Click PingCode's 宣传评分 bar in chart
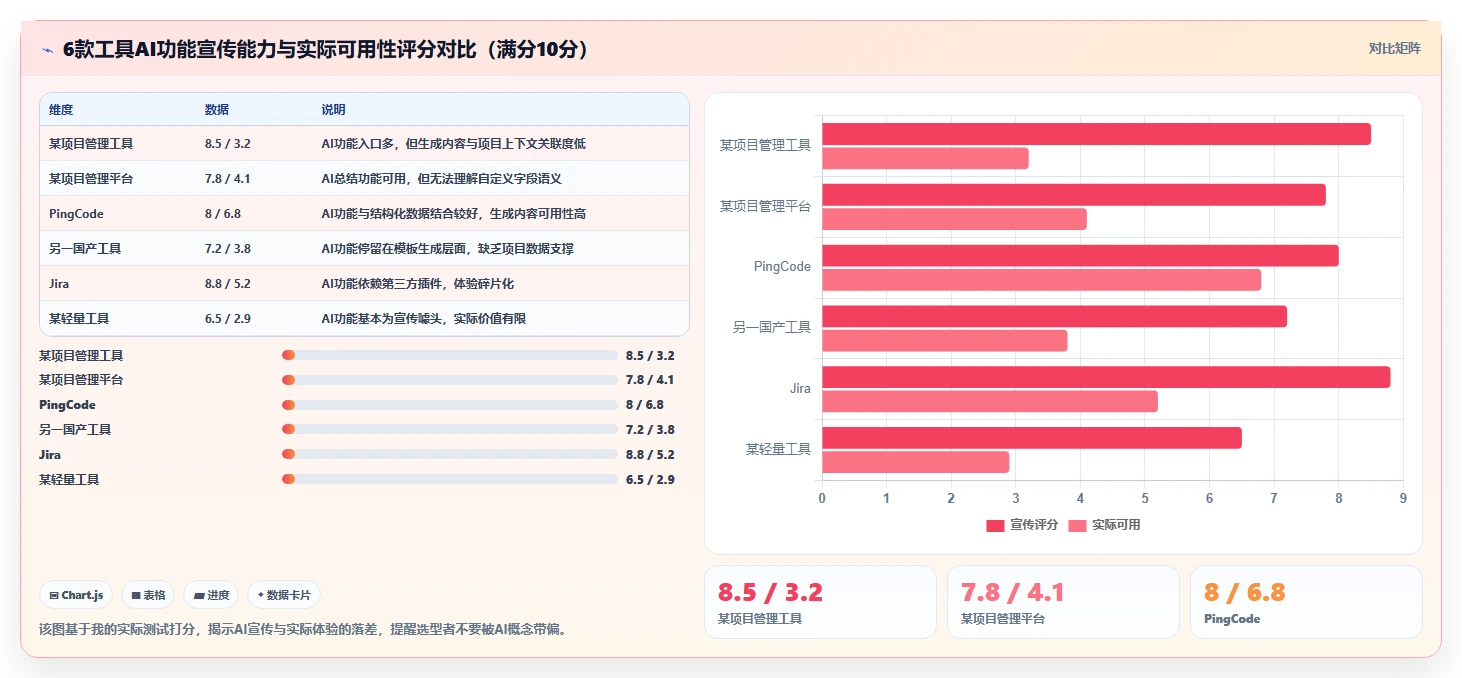1462x678 pixels. click(1080, 255)
